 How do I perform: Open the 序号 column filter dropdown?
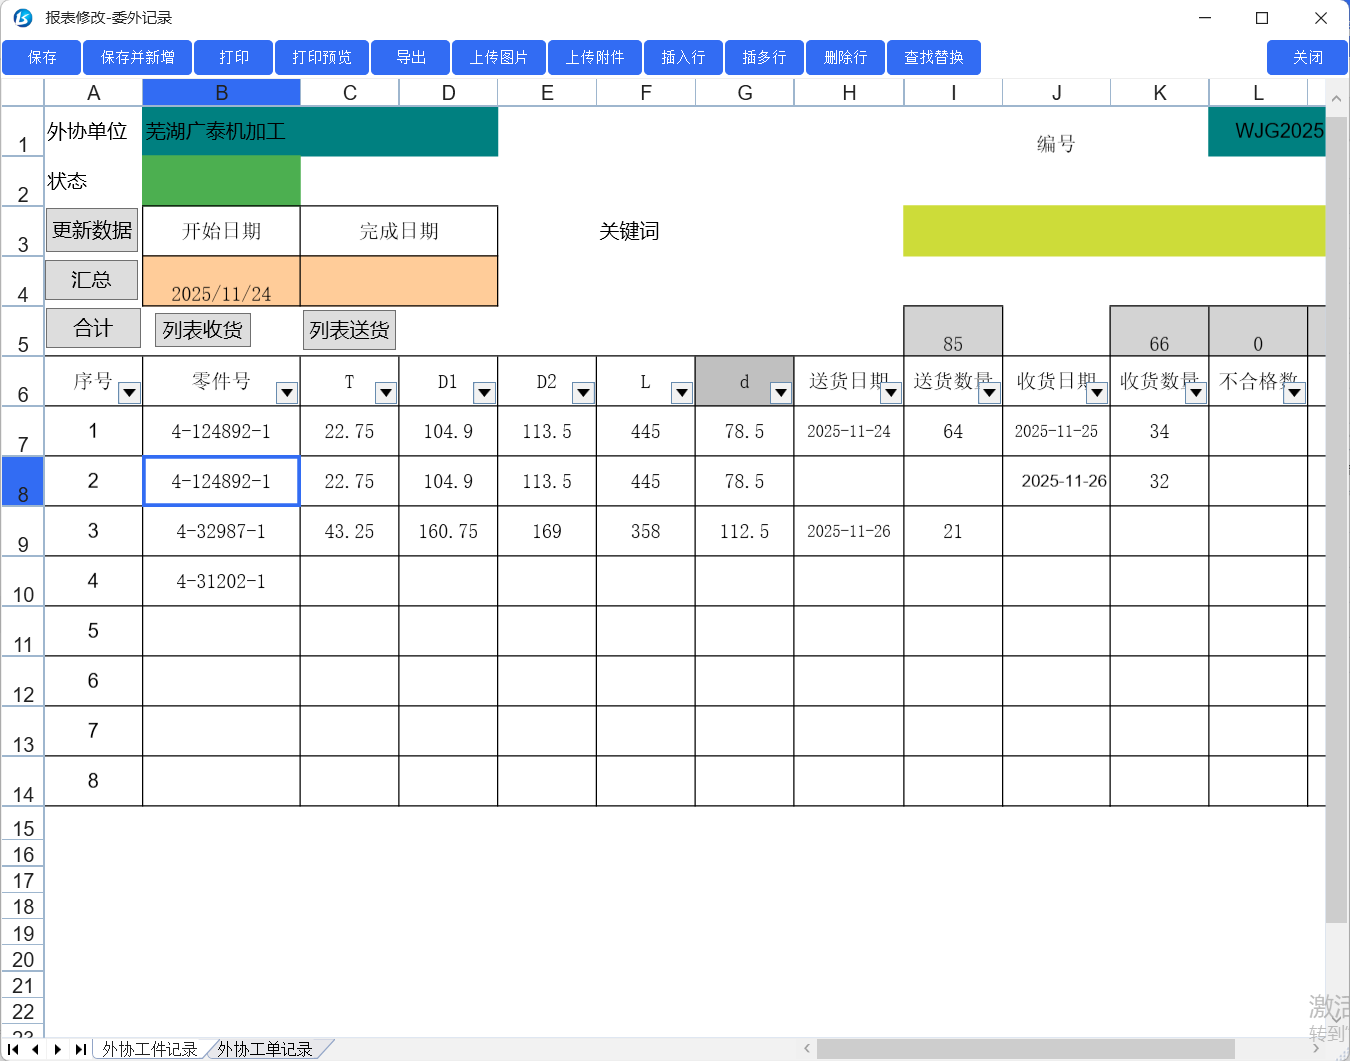129,393
